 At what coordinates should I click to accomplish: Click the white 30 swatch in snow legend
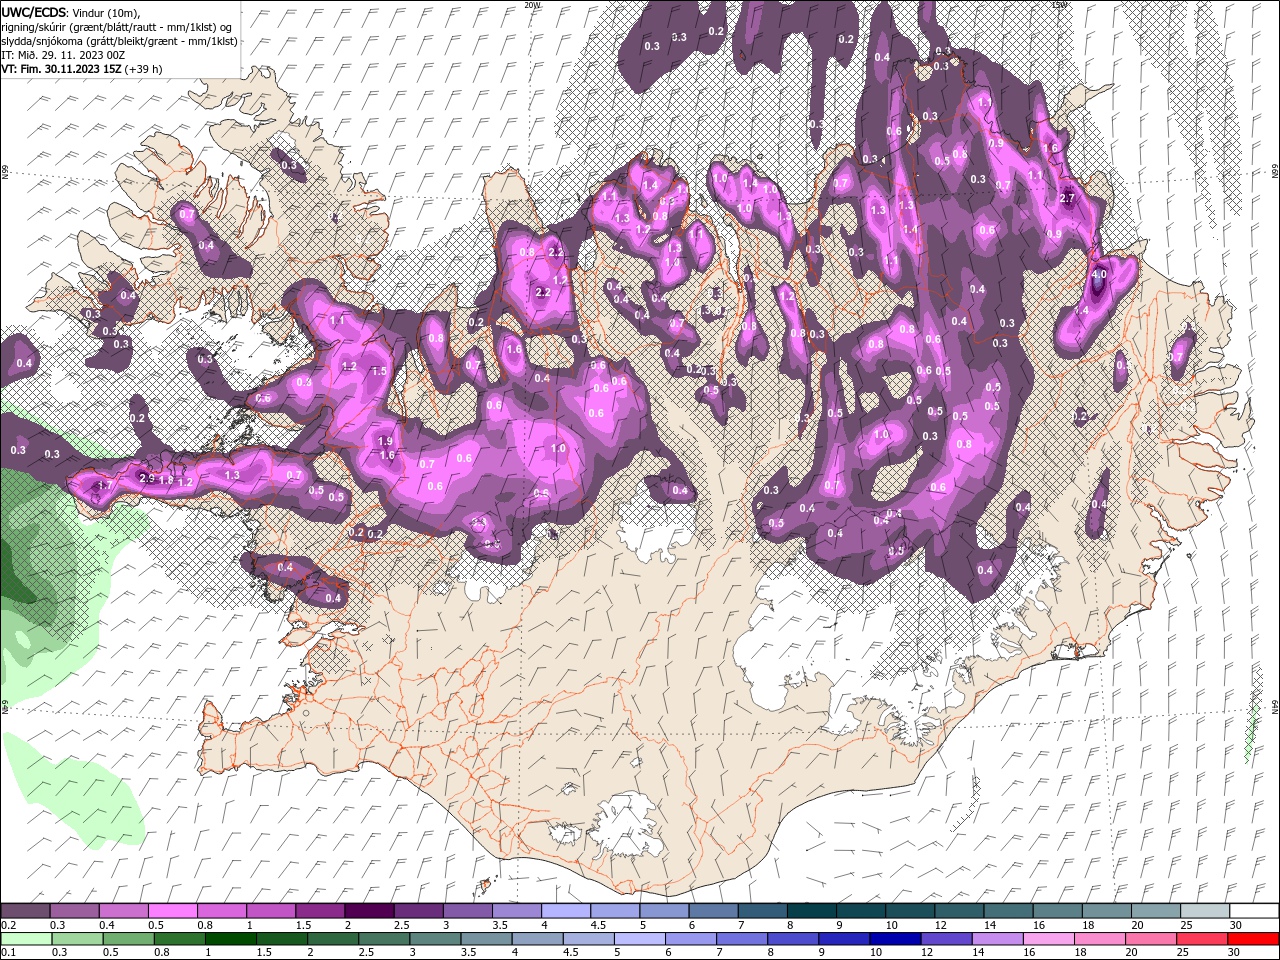(x=1252, y=911)
